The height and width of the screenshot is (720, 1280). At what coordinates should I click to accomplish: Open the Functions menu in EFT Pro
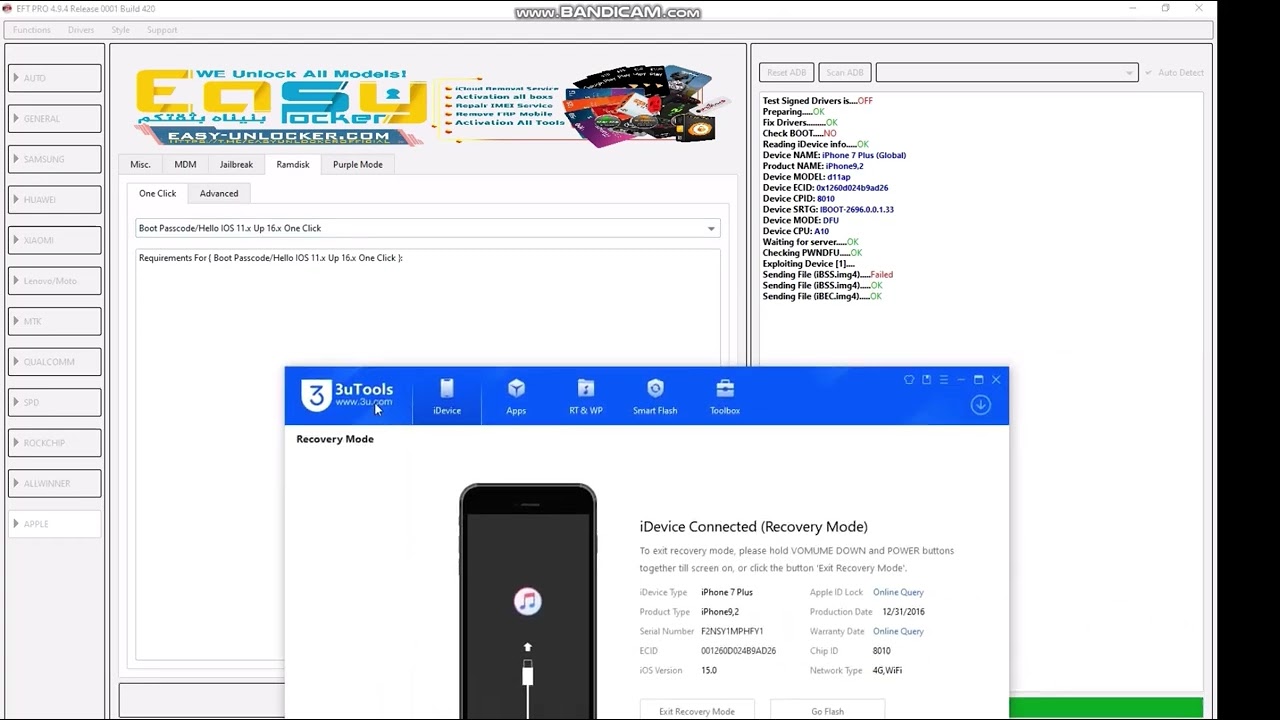pyautogui.click(x=32, y=30)
